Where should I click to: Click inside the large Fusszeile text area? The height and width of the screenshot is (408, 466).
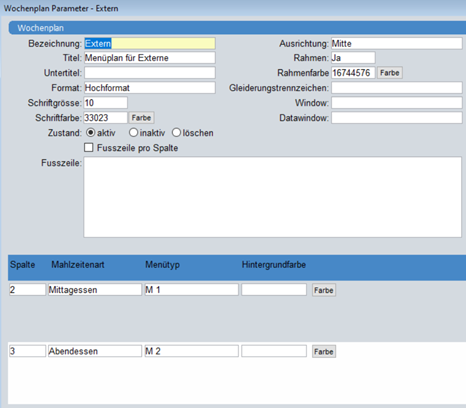(272, 197)
